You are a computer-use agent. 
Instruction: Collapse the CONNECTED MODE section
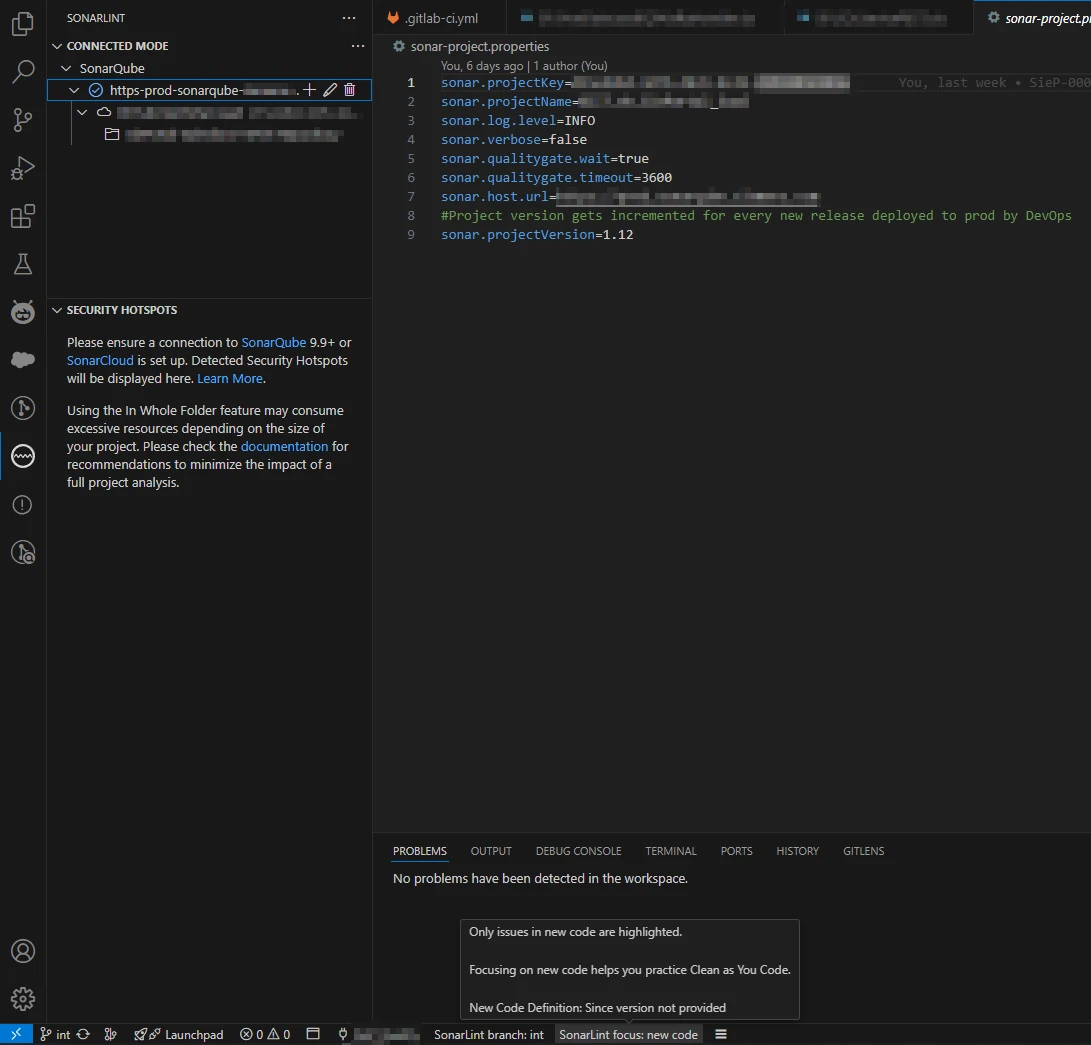[57, 45]
